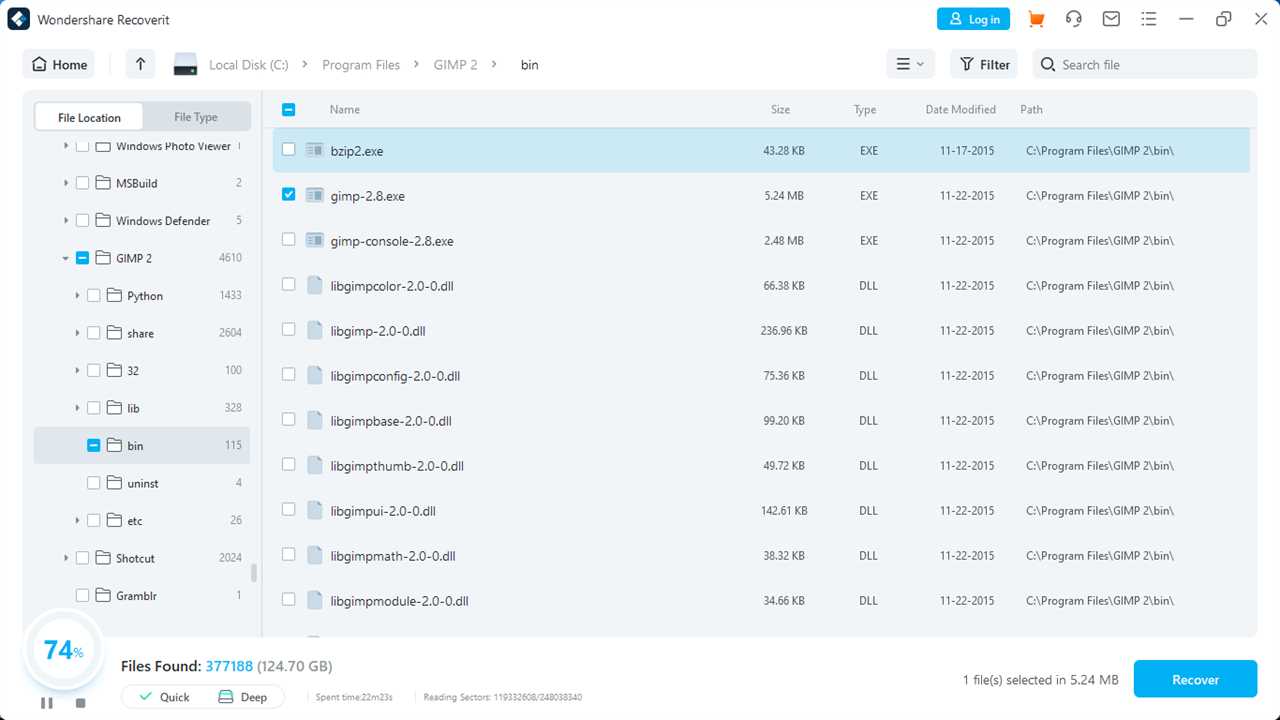Select the uninst folder in tree
Viewport: 1280px width, 720px height.
point(142,483)
